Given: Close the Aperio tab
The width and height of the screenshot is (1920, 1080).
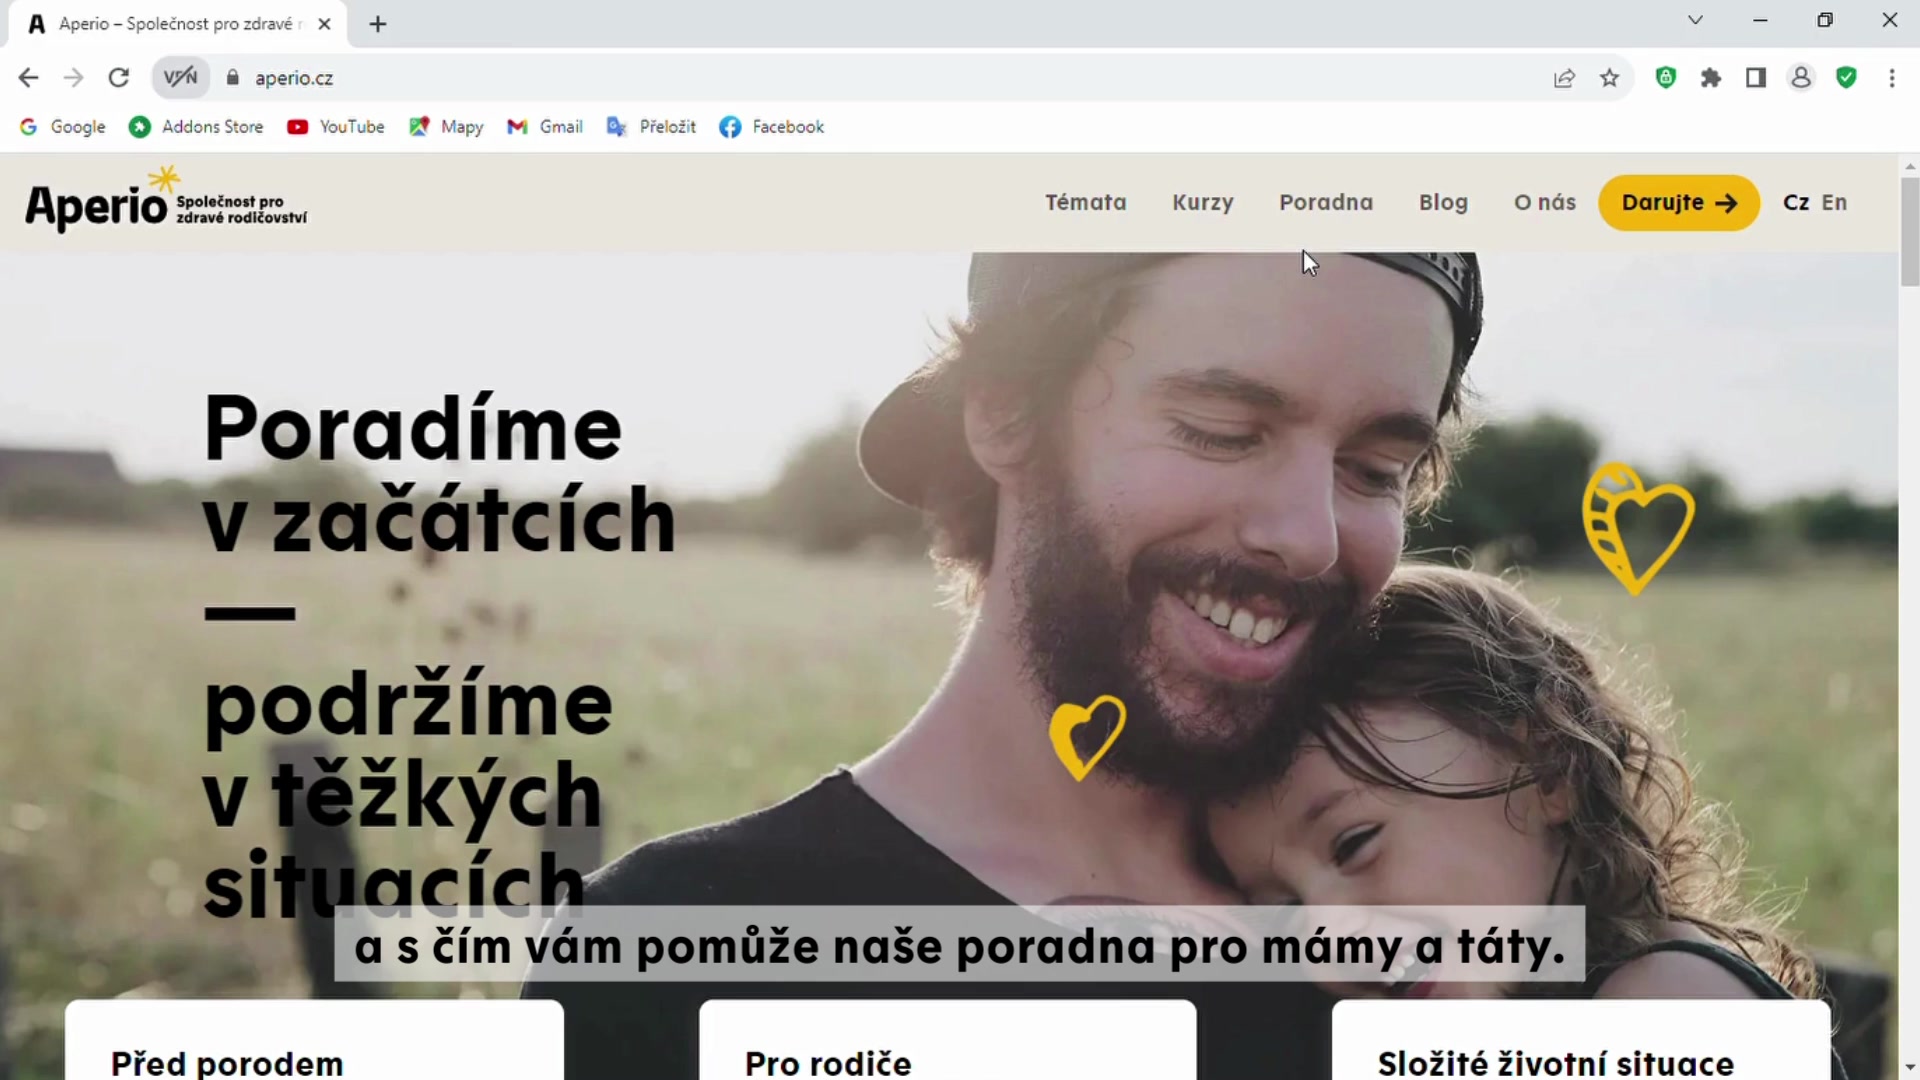Looking at the screenshot, I should coord(324,24).
